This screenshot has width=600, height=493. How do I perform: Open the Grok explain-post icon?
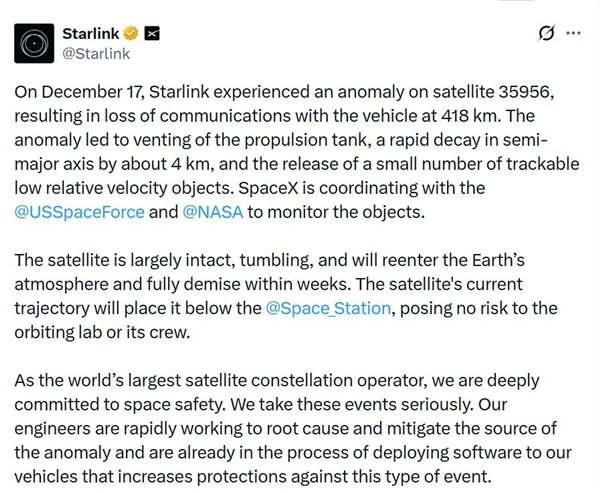tap(546, 32)
